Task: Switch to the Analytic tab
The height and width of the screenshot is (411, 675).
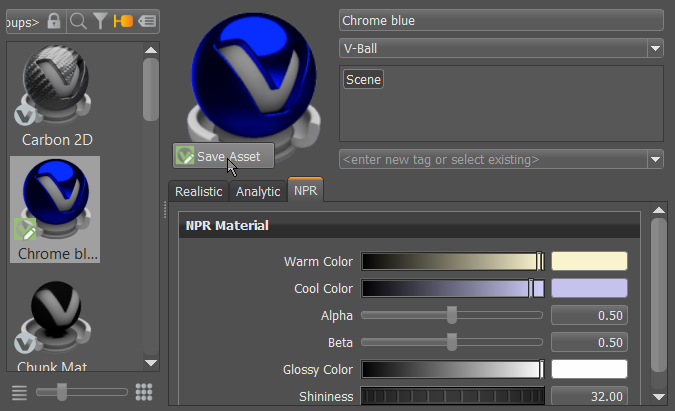Action: (258, 192)
